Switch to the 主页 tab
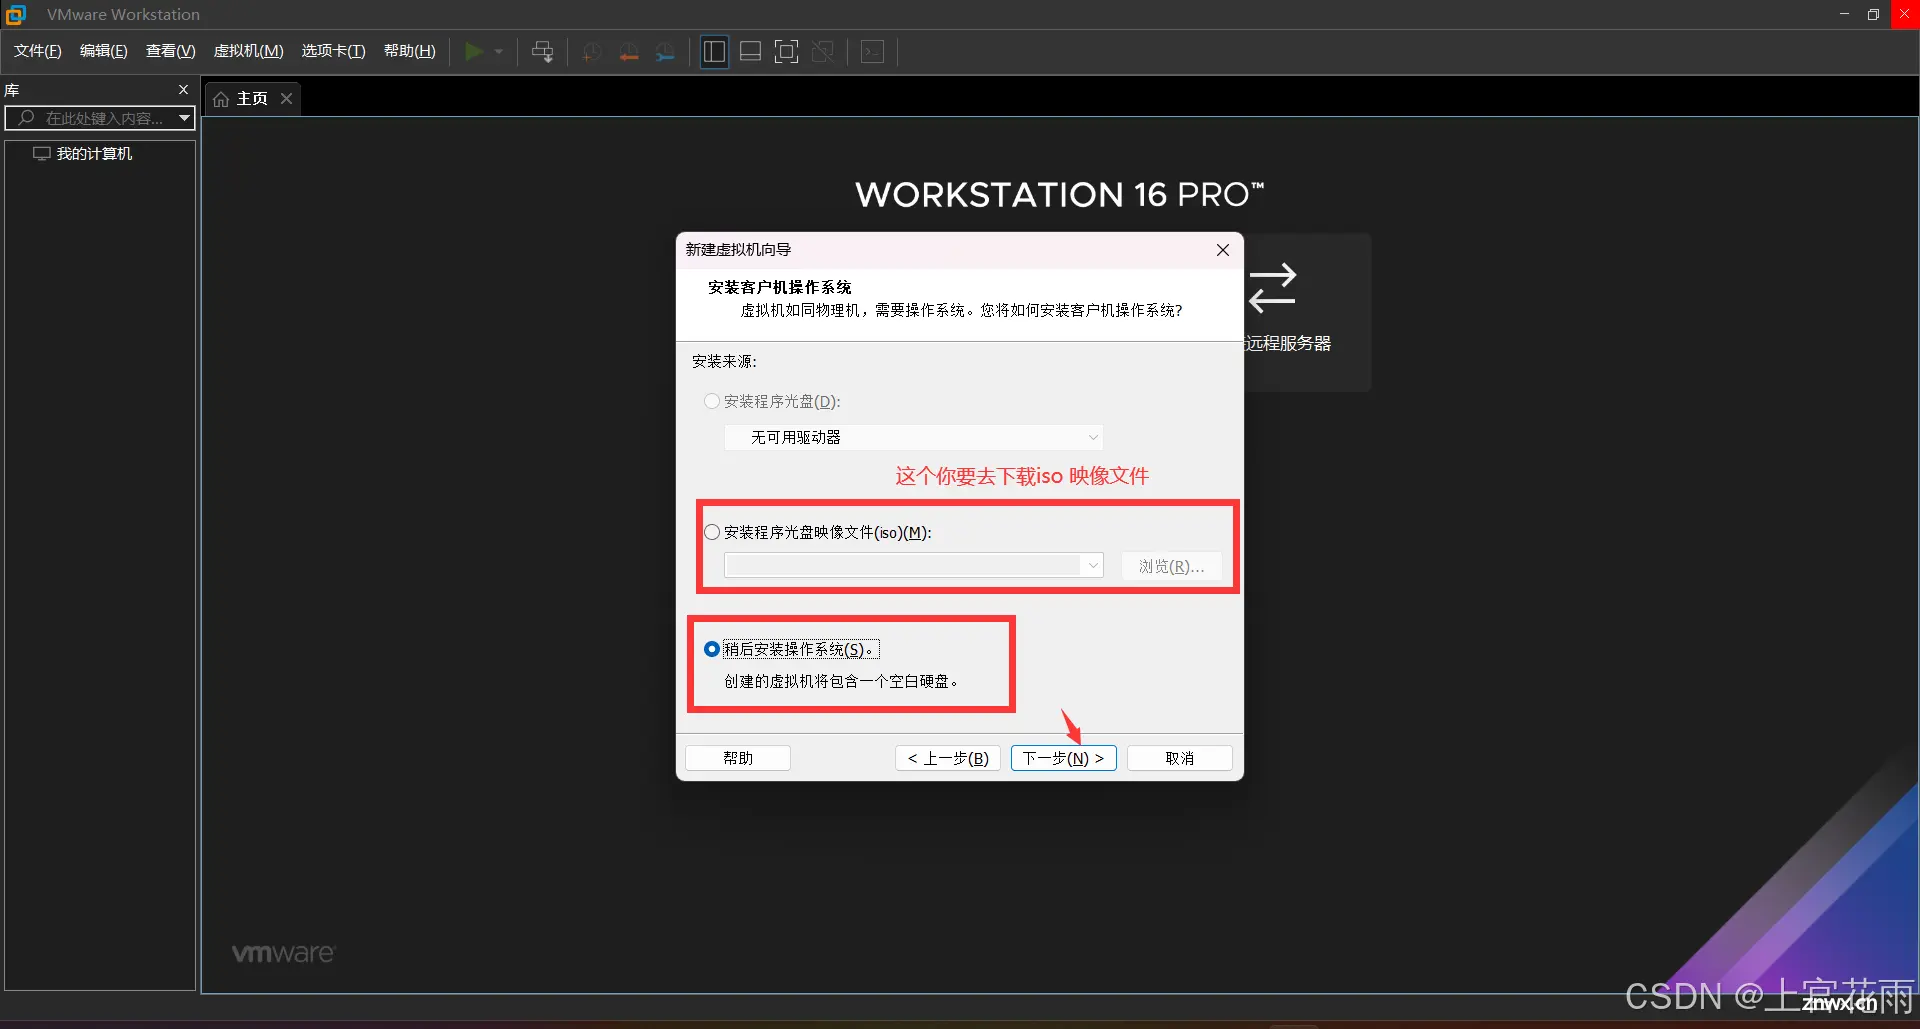The width and height of the screenshot is (1920, 1029). (x=252, y=99)
